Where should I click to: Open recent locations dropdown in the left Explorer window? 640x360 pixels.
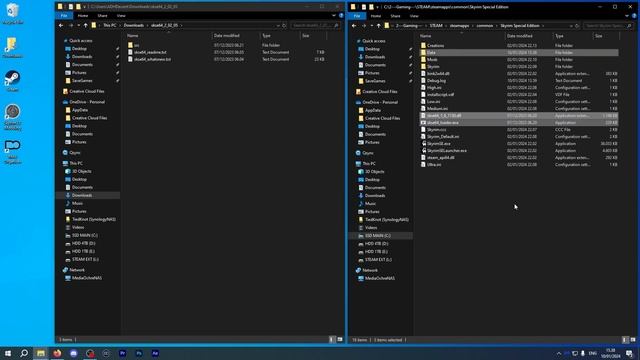(78, 25)
